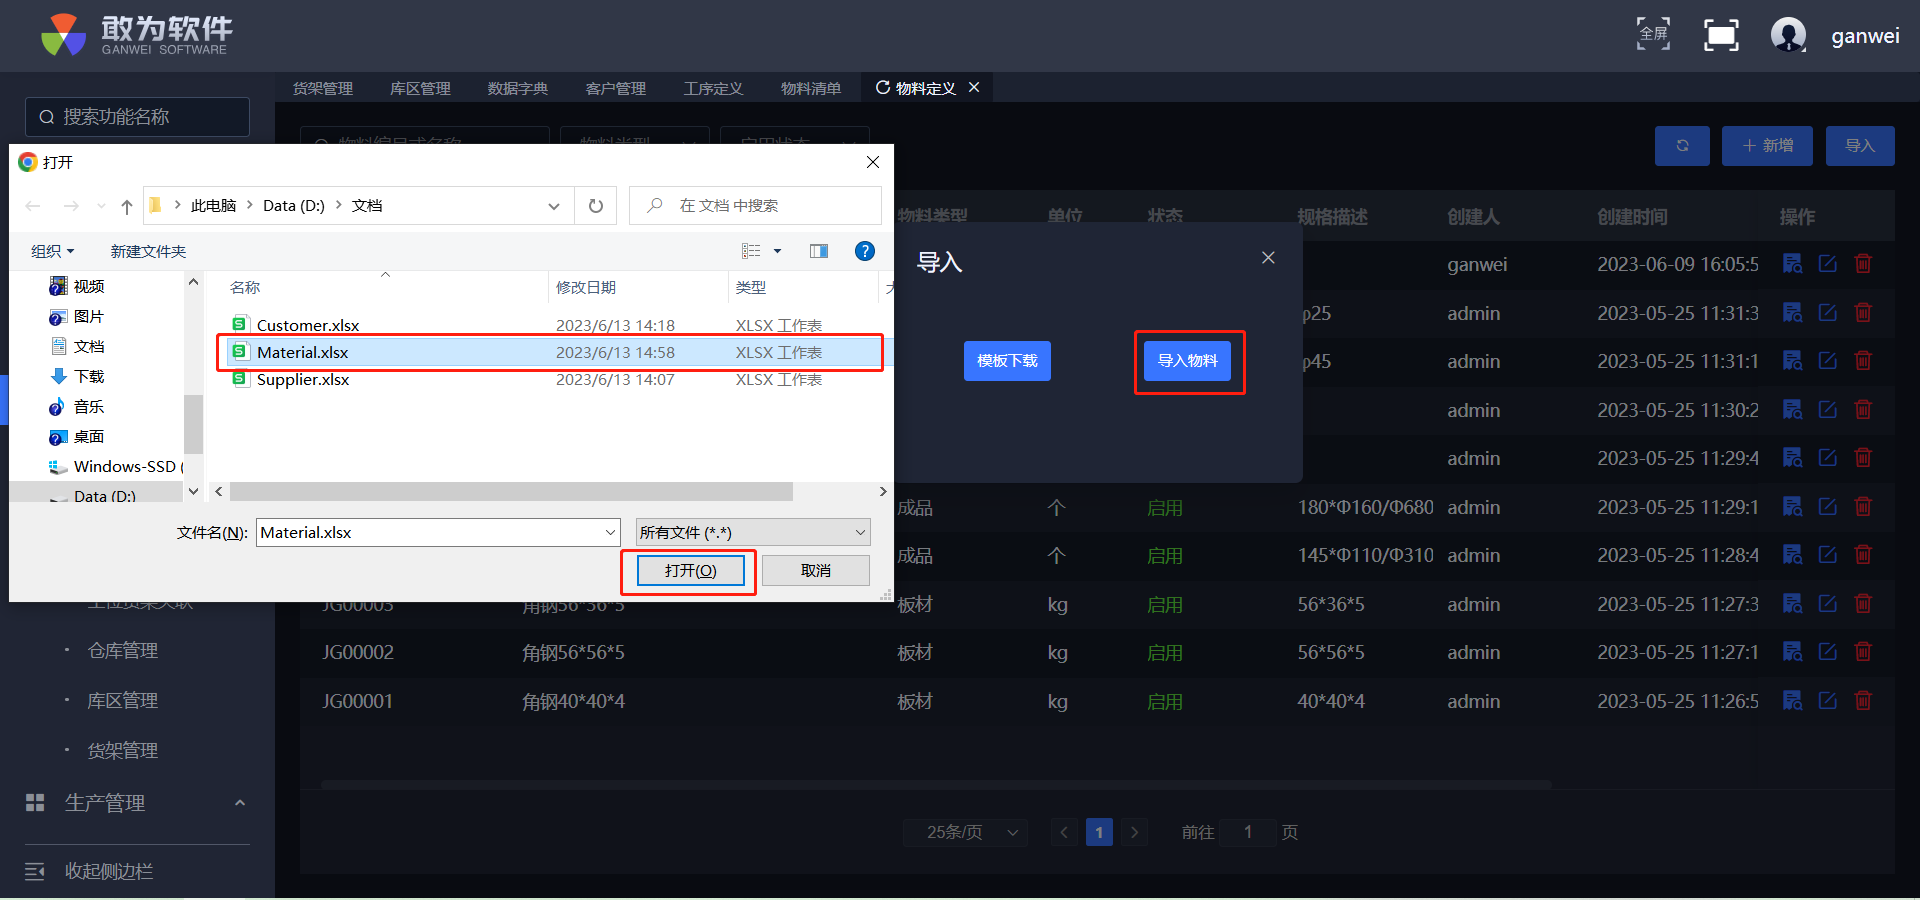Delete the row created 2023-05-25 11:31:1
Image resolution: width=1920 pixels, height=900 pixels.
pyautogui.click(x=1863, y=361)
